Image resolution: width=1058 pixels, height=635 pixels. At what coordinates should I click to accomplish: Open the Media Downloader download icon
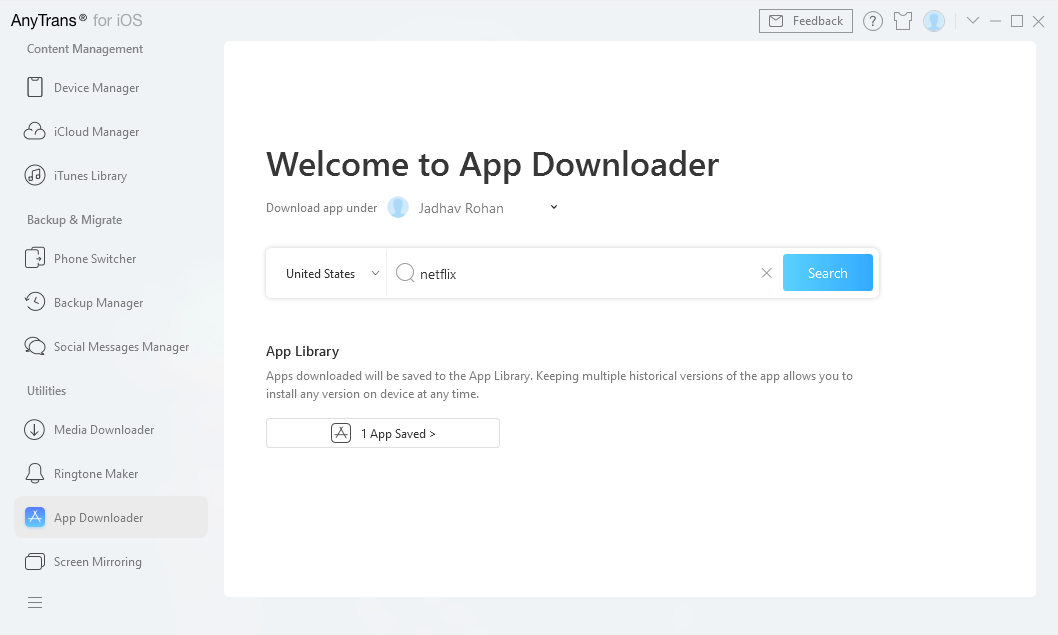tap(35, 430)
